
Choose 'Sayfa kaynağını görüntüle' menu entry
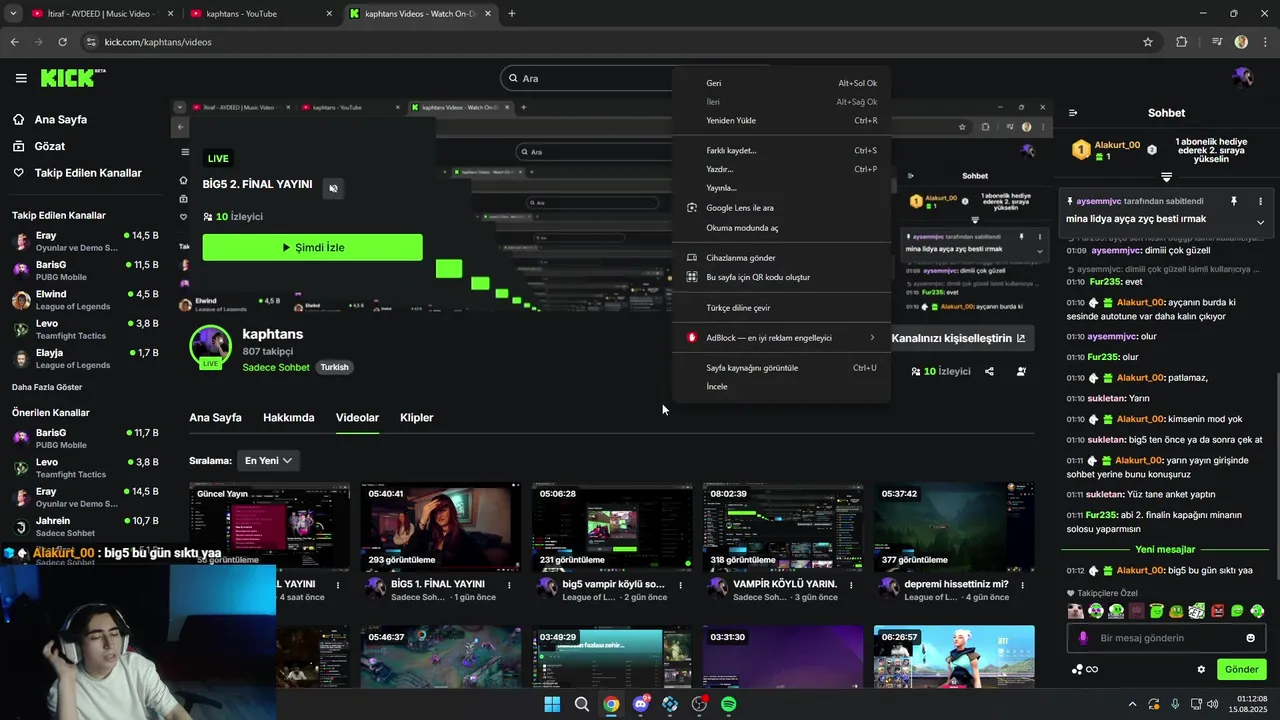780,368
